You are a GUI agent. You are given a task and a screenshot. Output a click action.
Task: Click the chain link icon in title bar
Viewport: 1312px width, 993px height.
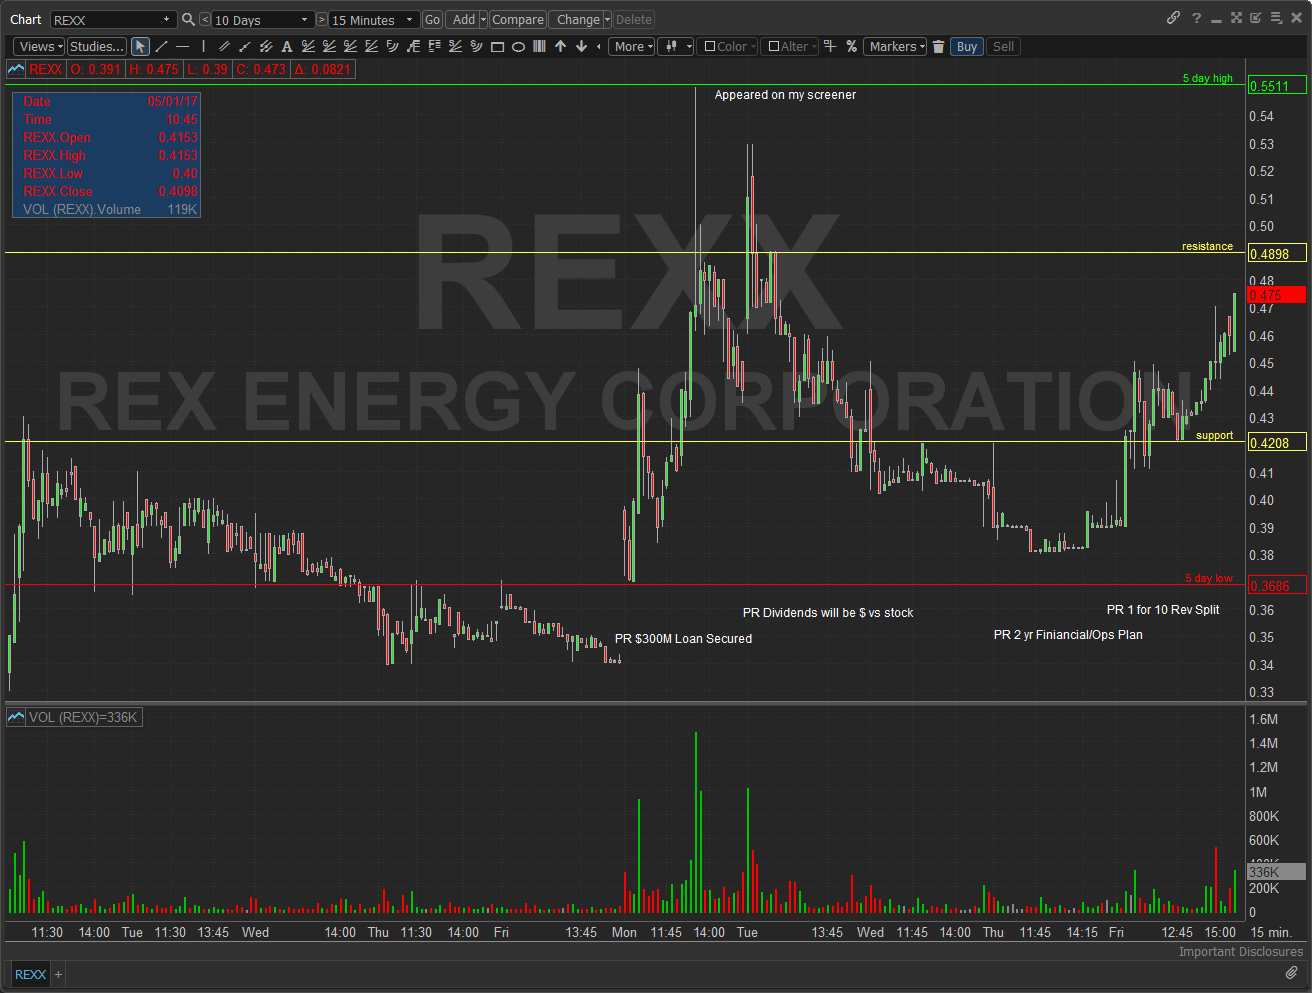1173,18
